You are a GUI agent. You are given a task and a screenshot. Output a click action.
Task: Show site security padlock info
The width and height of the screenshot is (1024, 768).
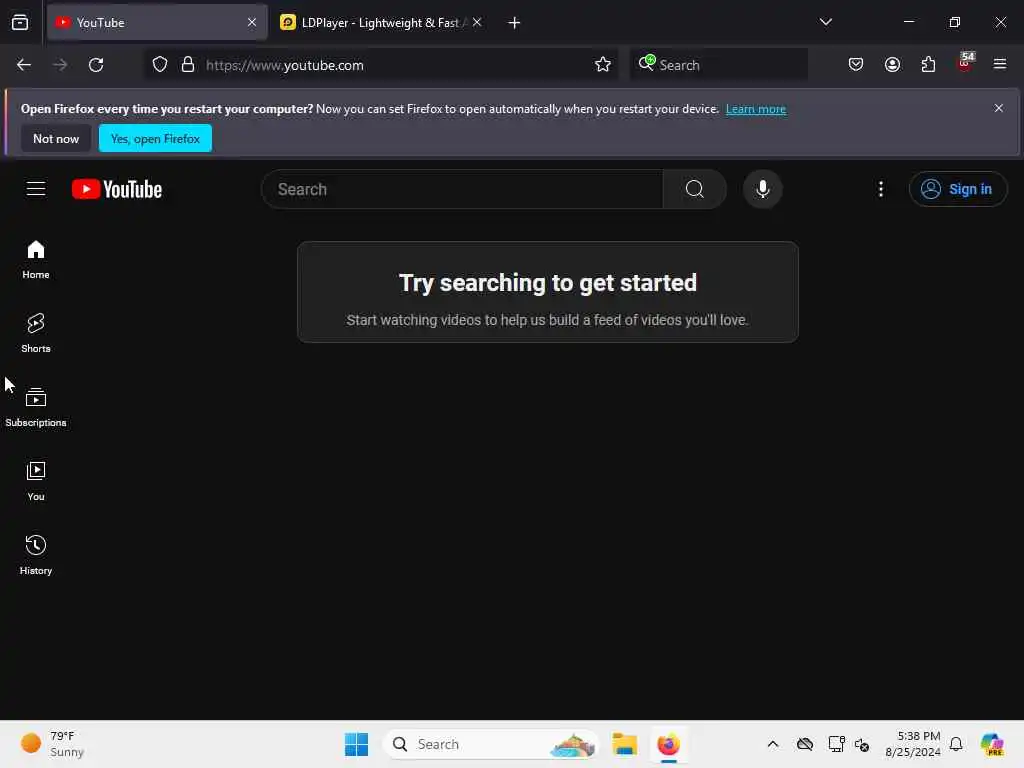(x=188, y=65)
